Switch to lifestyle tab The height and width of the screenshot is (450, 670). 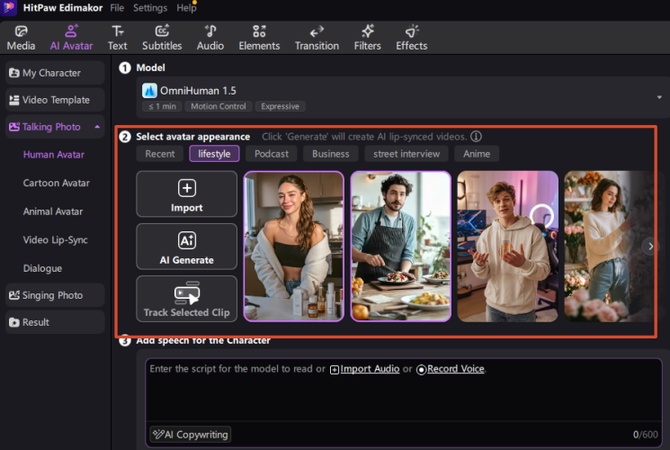214,154
